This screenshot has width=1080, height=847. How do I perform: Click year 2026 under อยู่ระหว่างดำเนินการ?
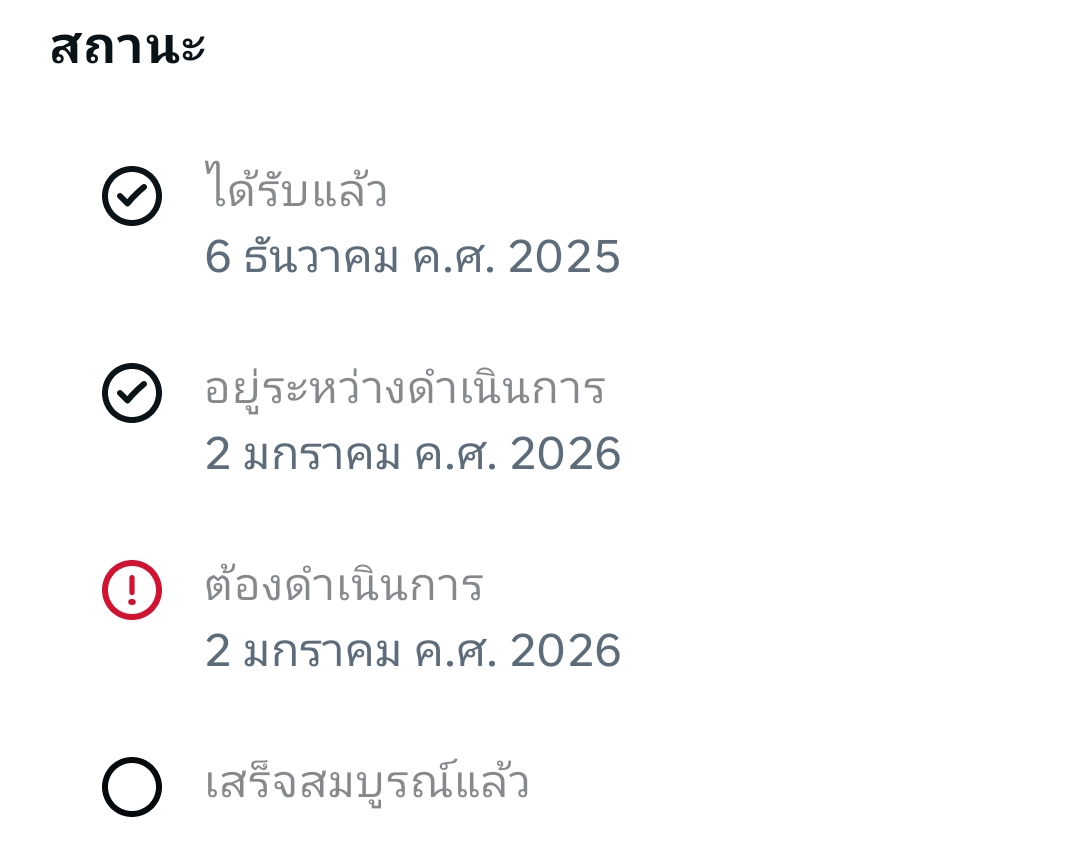click(x=565, y=454)
